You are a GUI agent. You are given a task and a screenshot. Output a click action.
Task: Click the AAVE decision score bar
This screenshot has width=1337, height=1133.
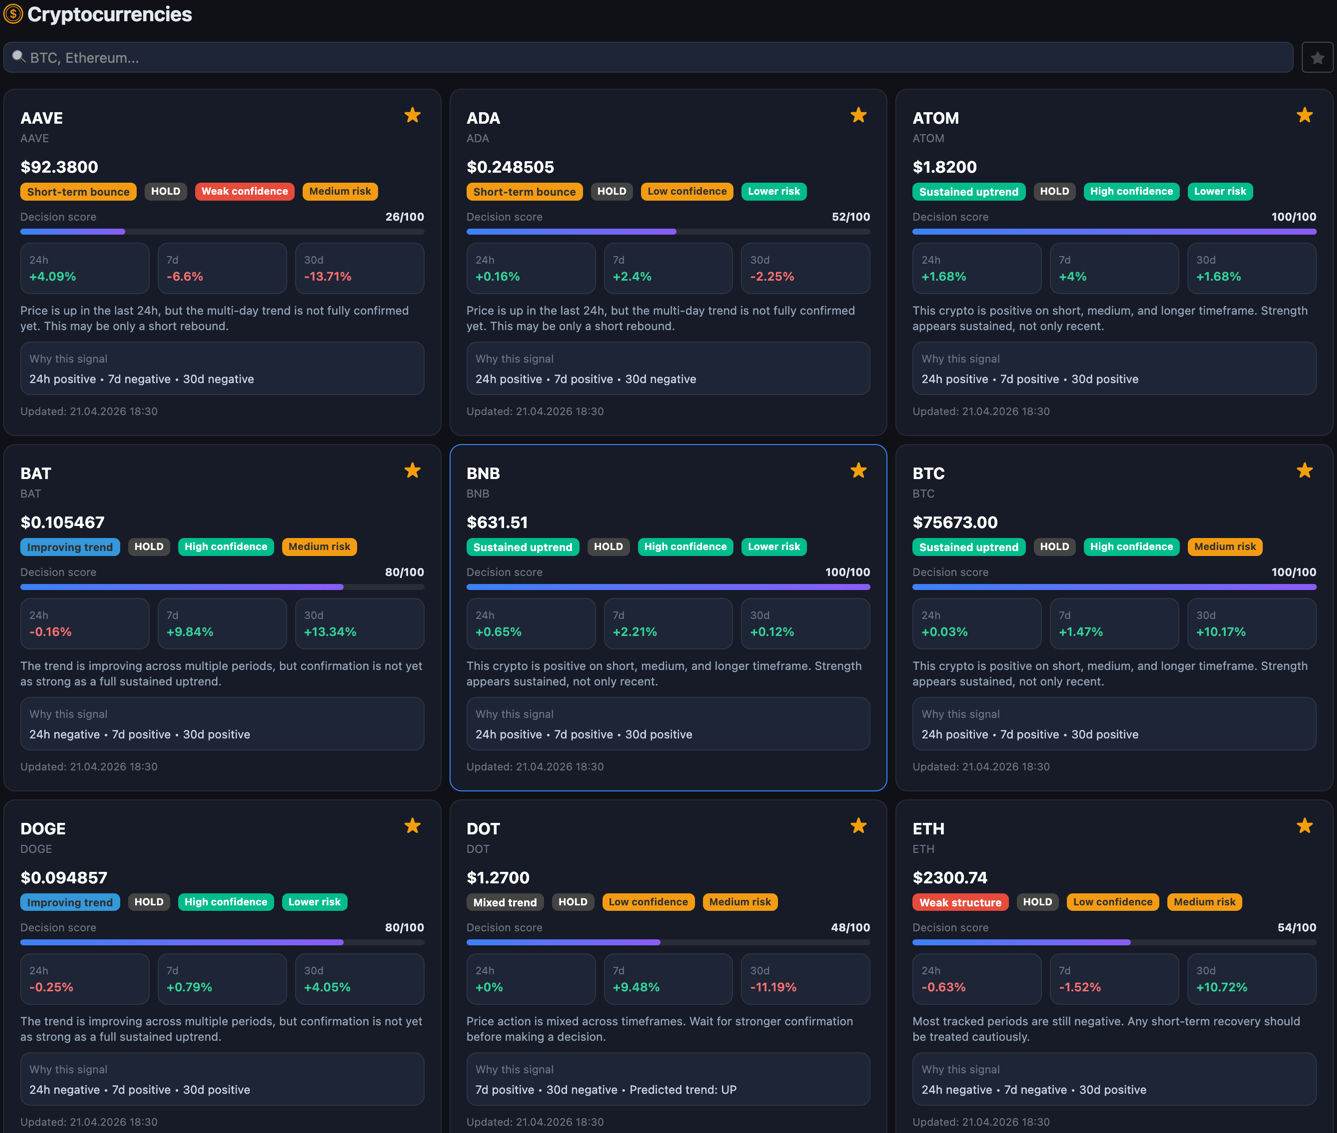click(x=222, y=232)
